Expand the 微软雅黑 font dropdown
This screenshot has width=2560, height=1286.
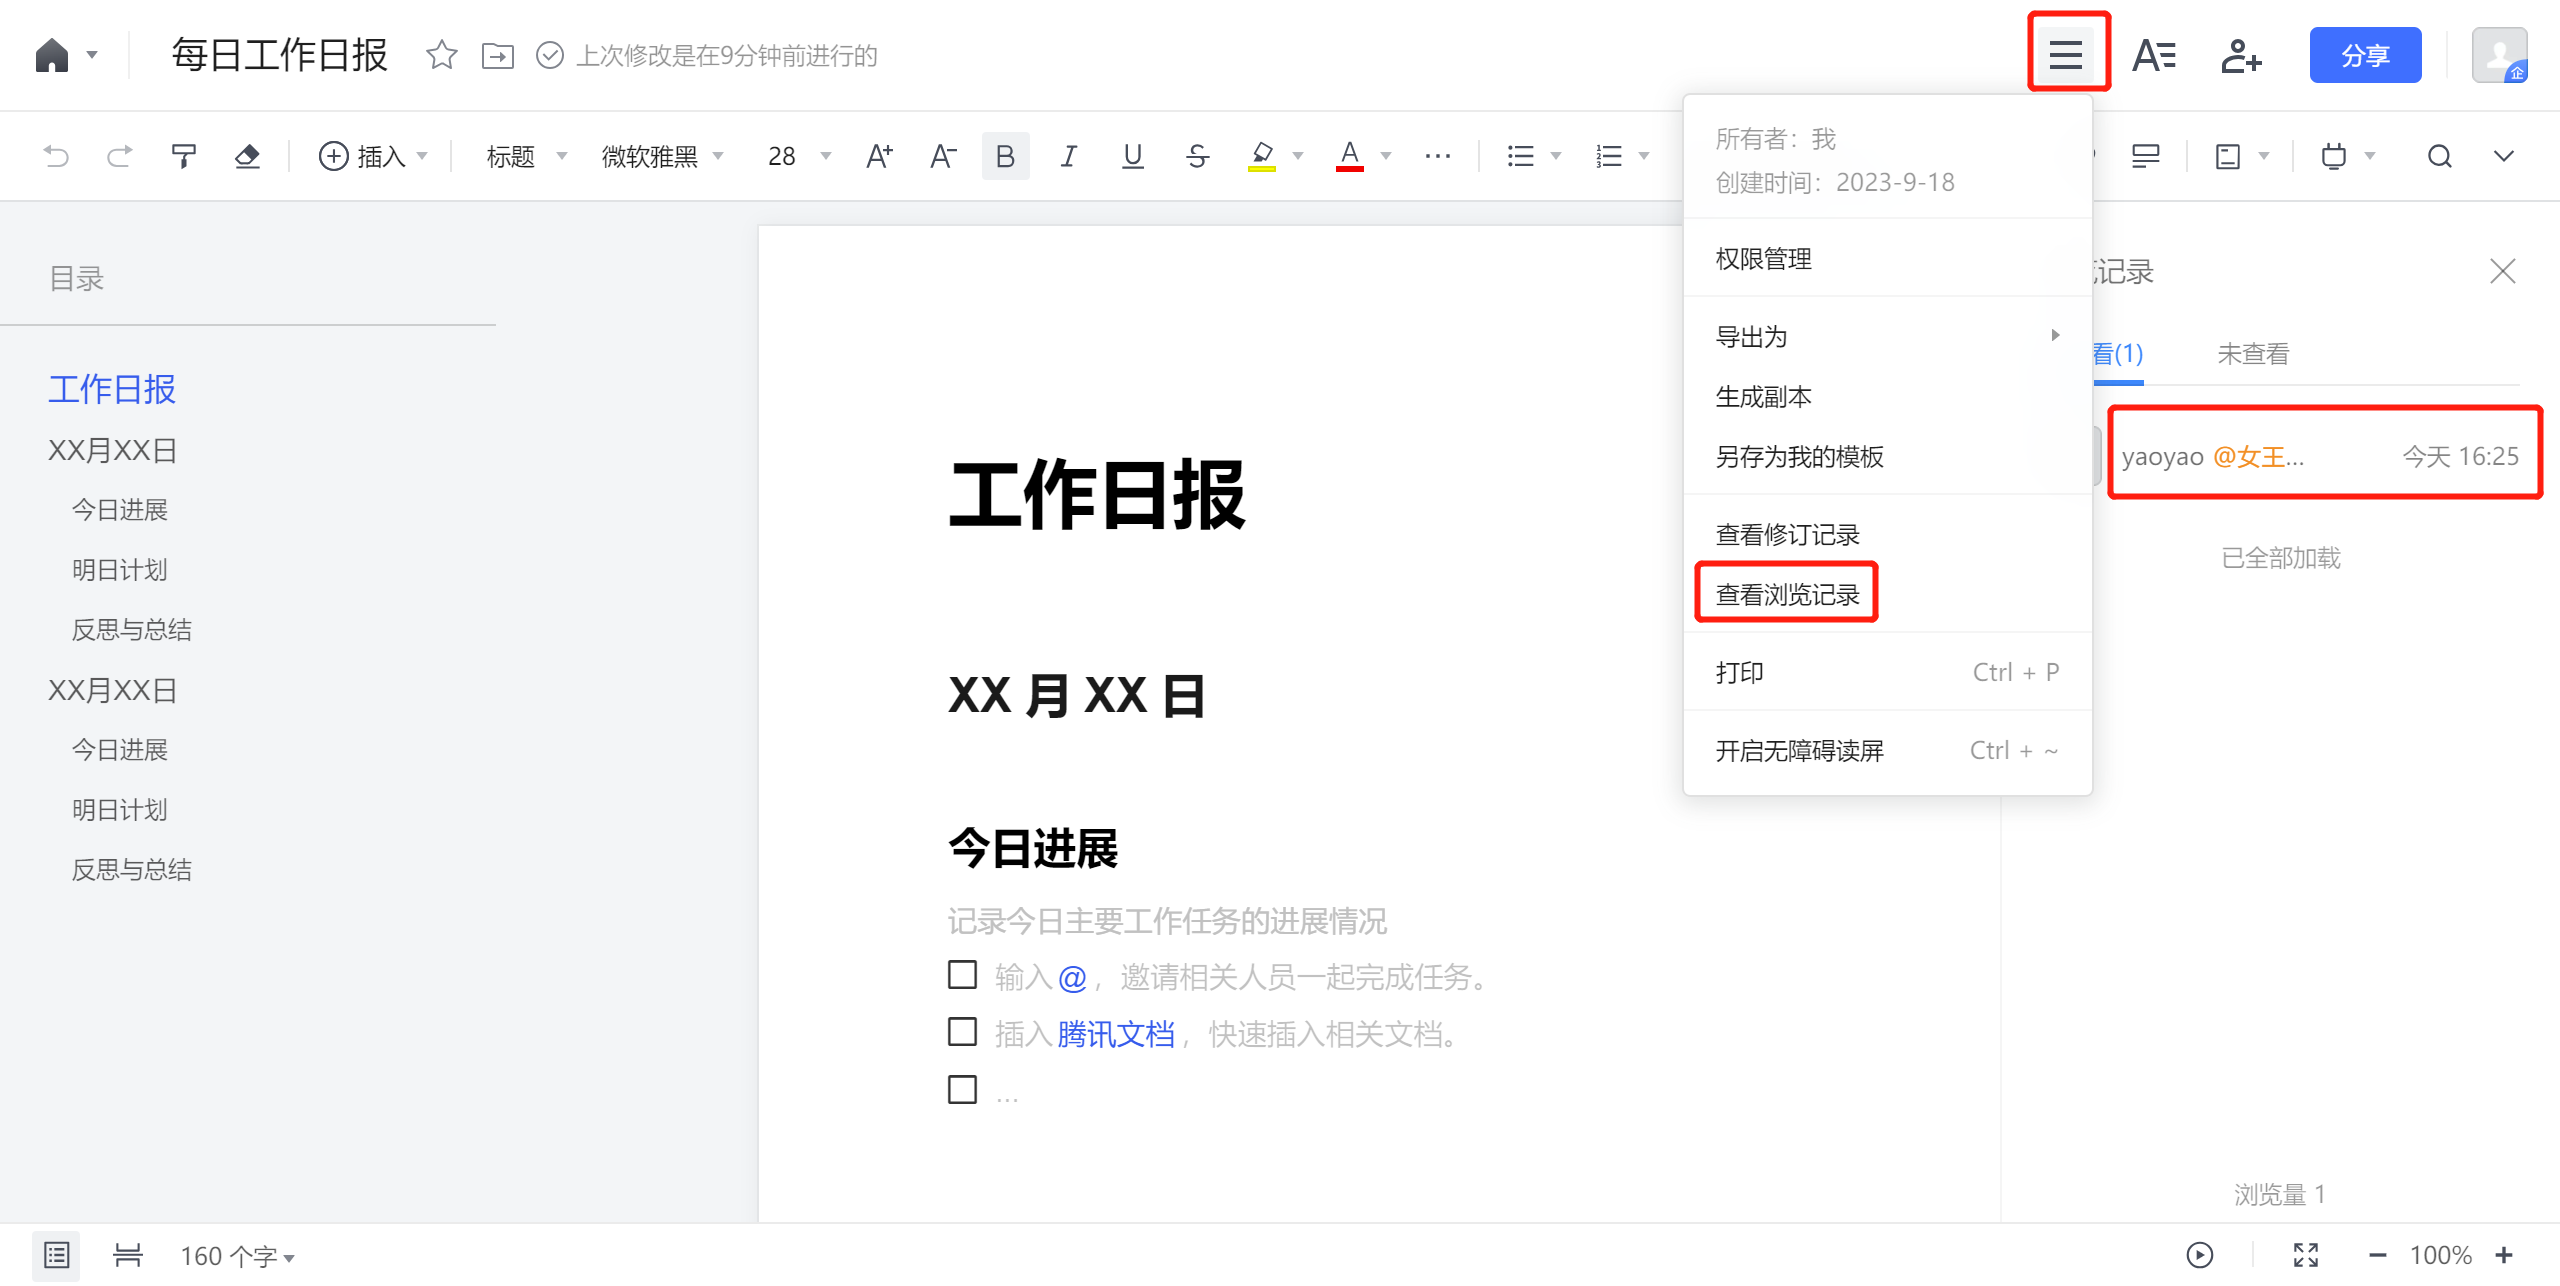[x=661, y=156]
